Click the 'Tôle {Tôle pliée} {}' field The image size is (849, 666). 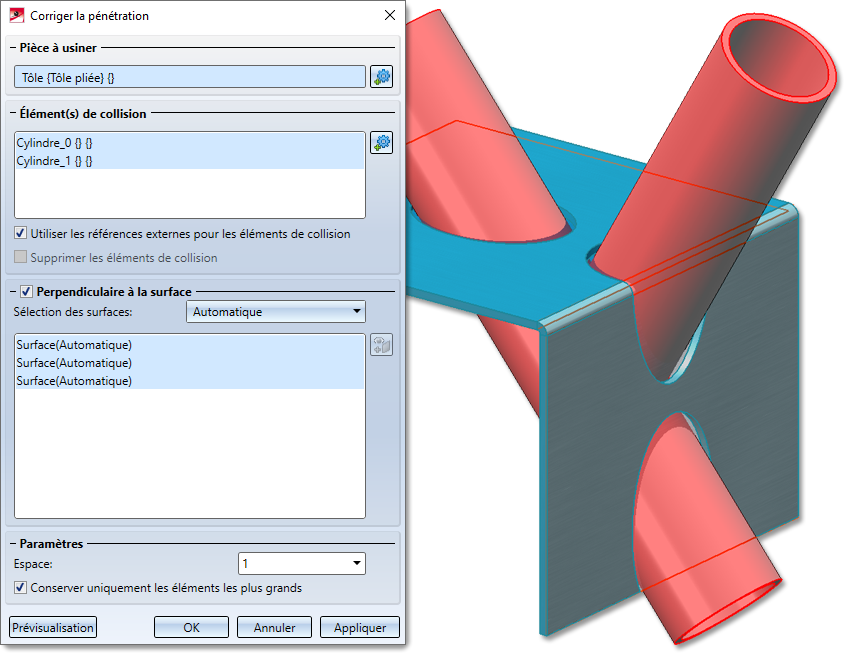(x=190, y=77)
